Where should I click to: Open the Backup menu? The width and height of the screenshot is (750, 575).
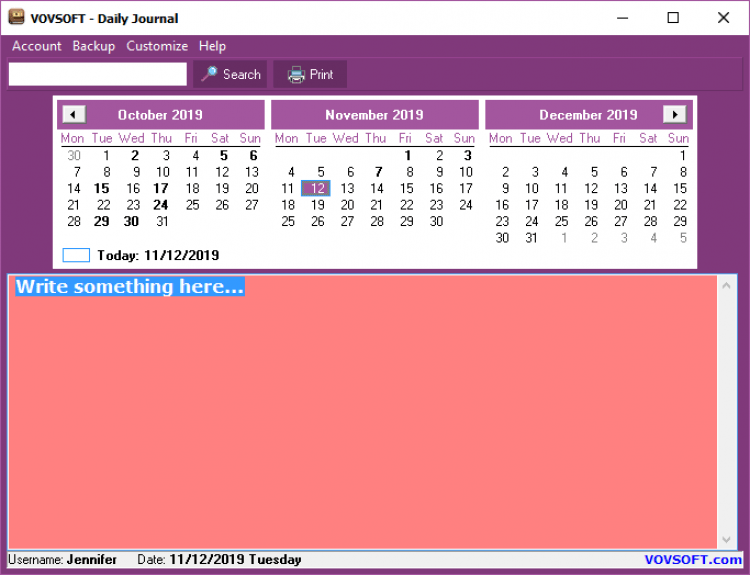93,46
